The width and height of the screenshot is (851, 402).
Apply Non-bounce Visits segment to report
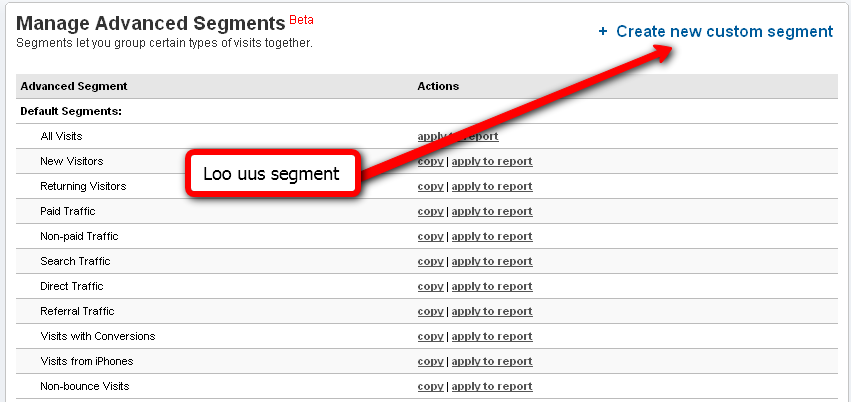tap(492, 386)
